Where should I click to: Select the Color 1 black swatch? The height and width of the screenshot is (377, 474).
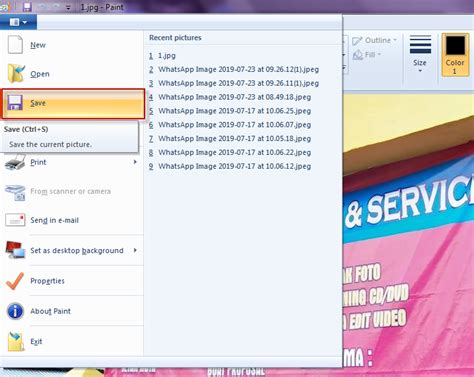pyautogui.click(x=455, y=45)
